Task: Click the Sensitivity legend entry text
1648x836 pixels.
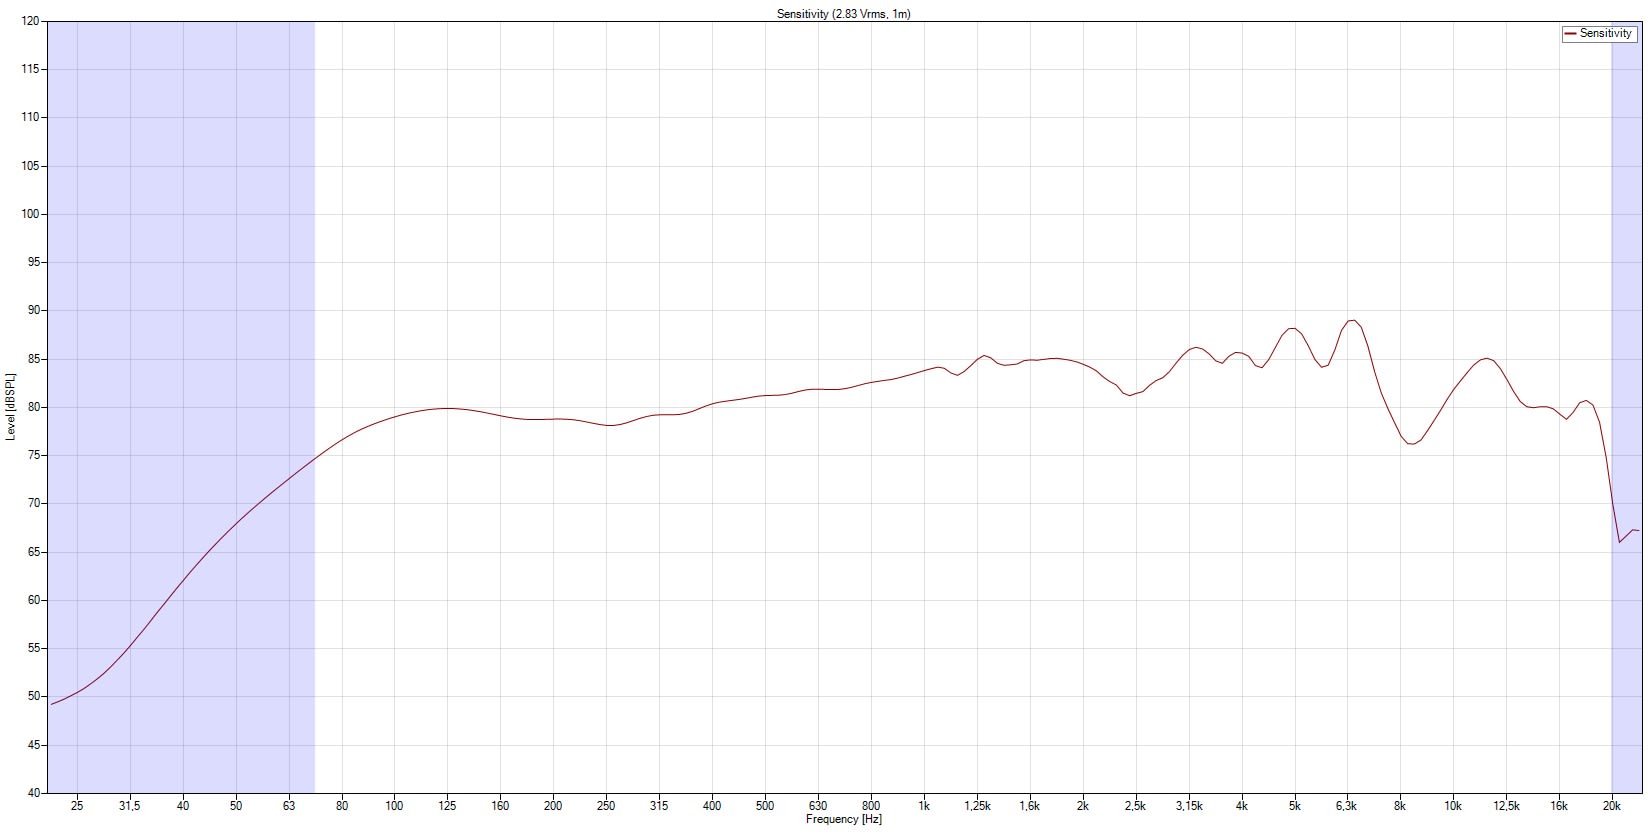Action: tap(1606, 33)
